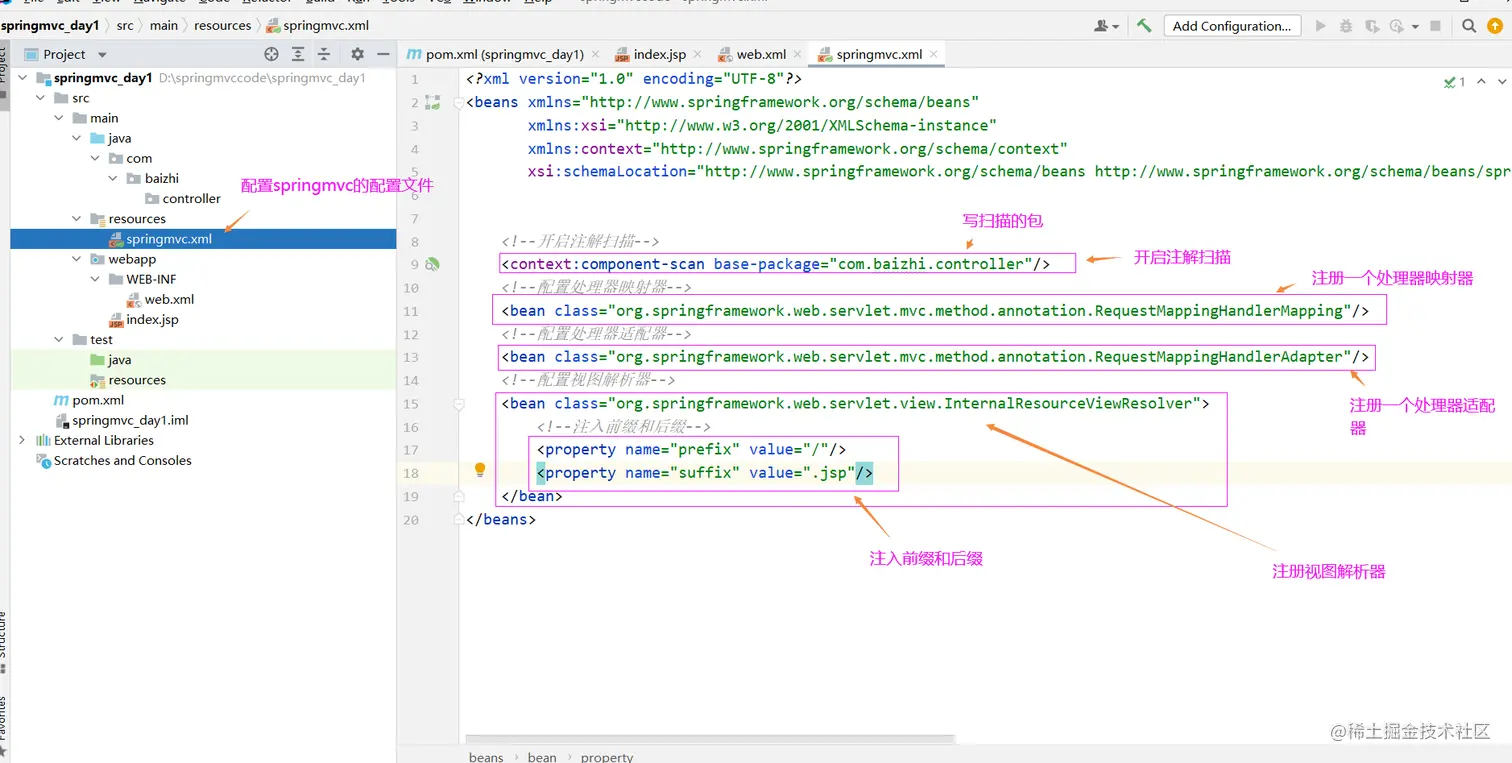Click the beans breadcrumb at editor bottom
1512x763 pixels.
click(486, 757)
